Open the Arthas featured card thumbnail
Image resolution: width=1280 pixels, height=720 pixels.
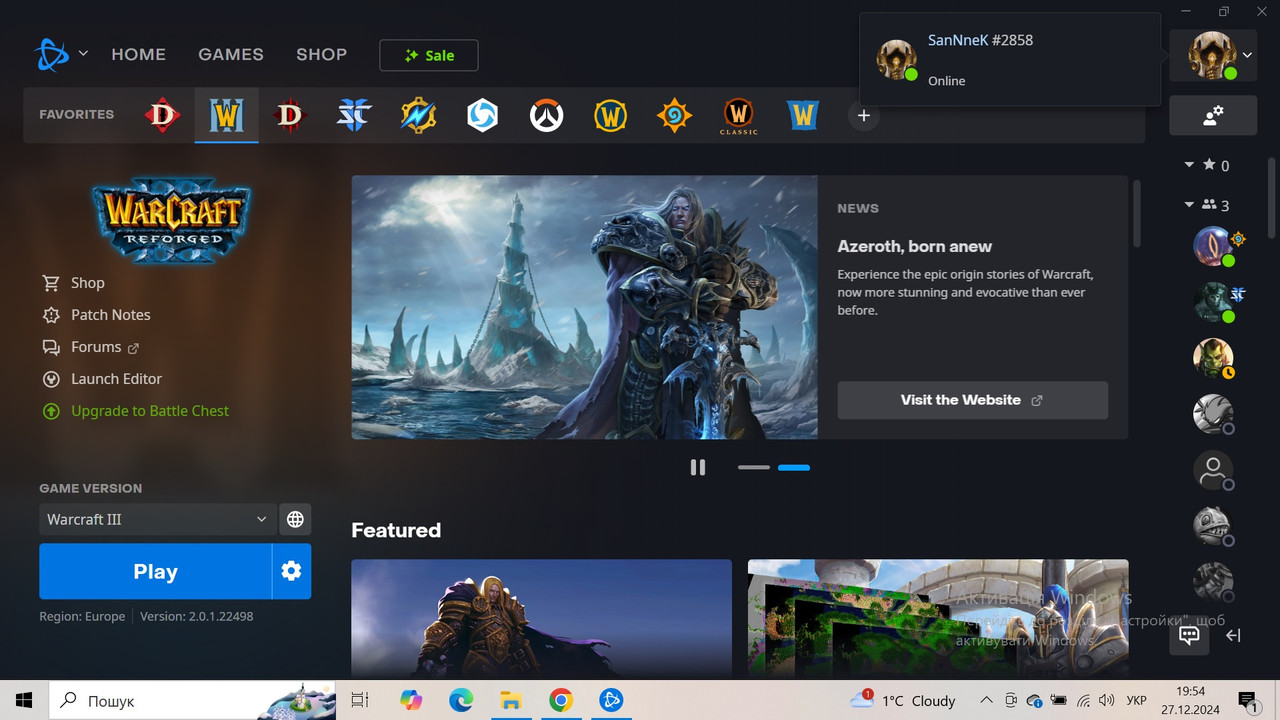(541, 618)
